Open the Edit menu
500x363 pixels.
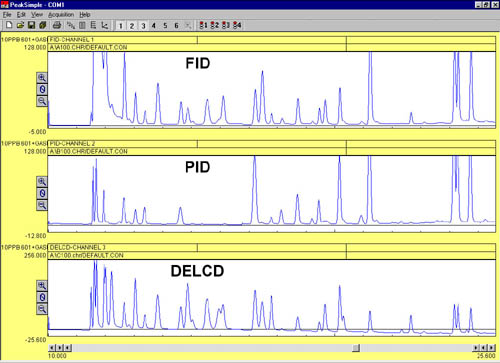21,15
